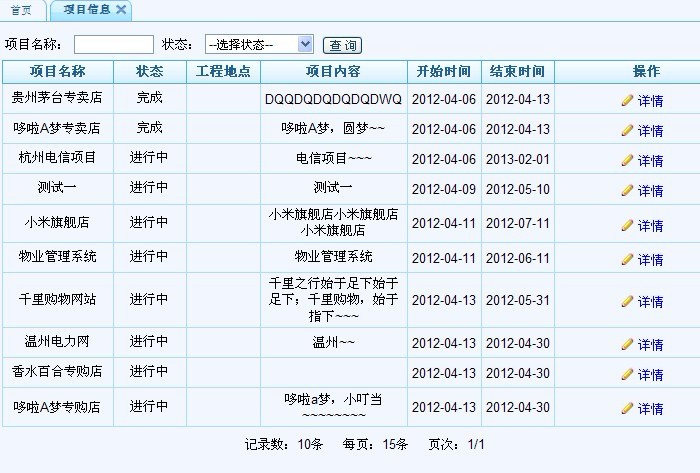The width and height of the screenshot is (700, 473).
Task: Select the 项目信息 tab
Action: [x=86, y=10]
